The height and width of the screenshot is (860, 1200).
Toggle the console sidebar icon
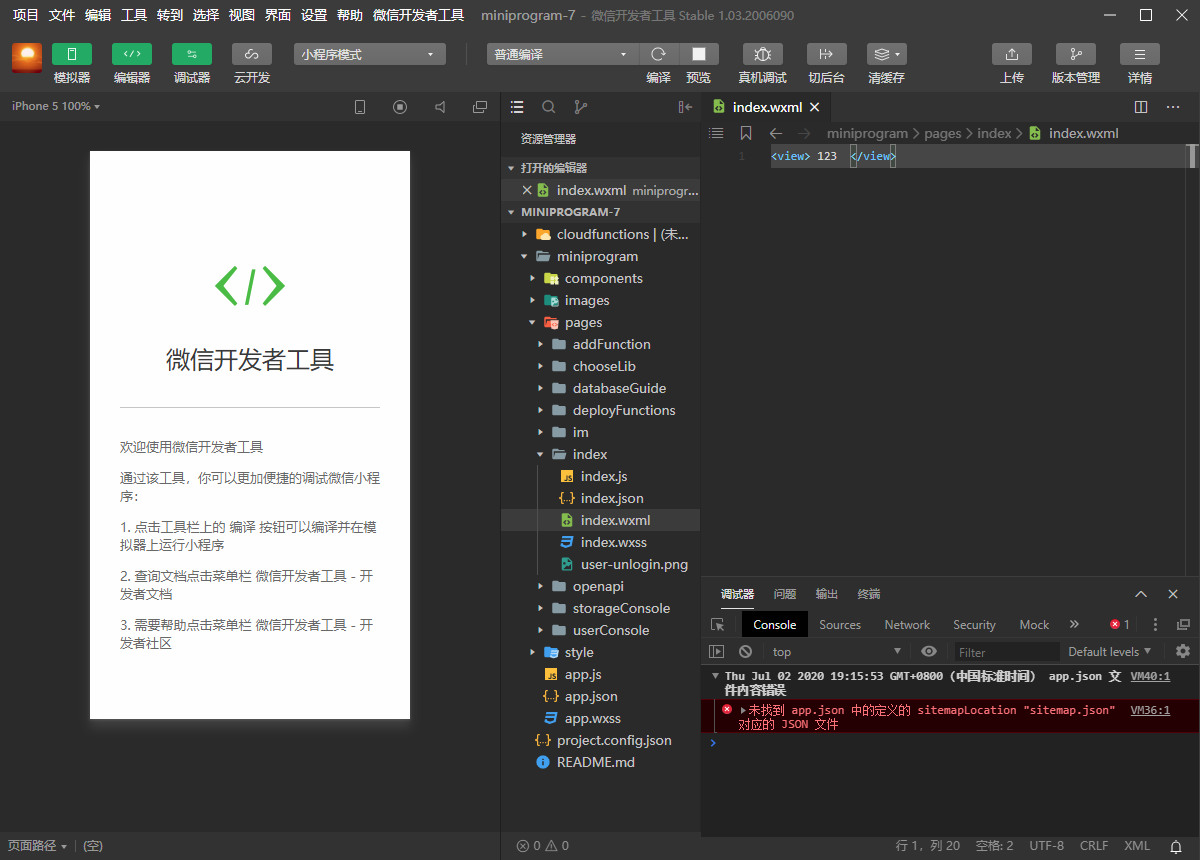click(716, 652)
